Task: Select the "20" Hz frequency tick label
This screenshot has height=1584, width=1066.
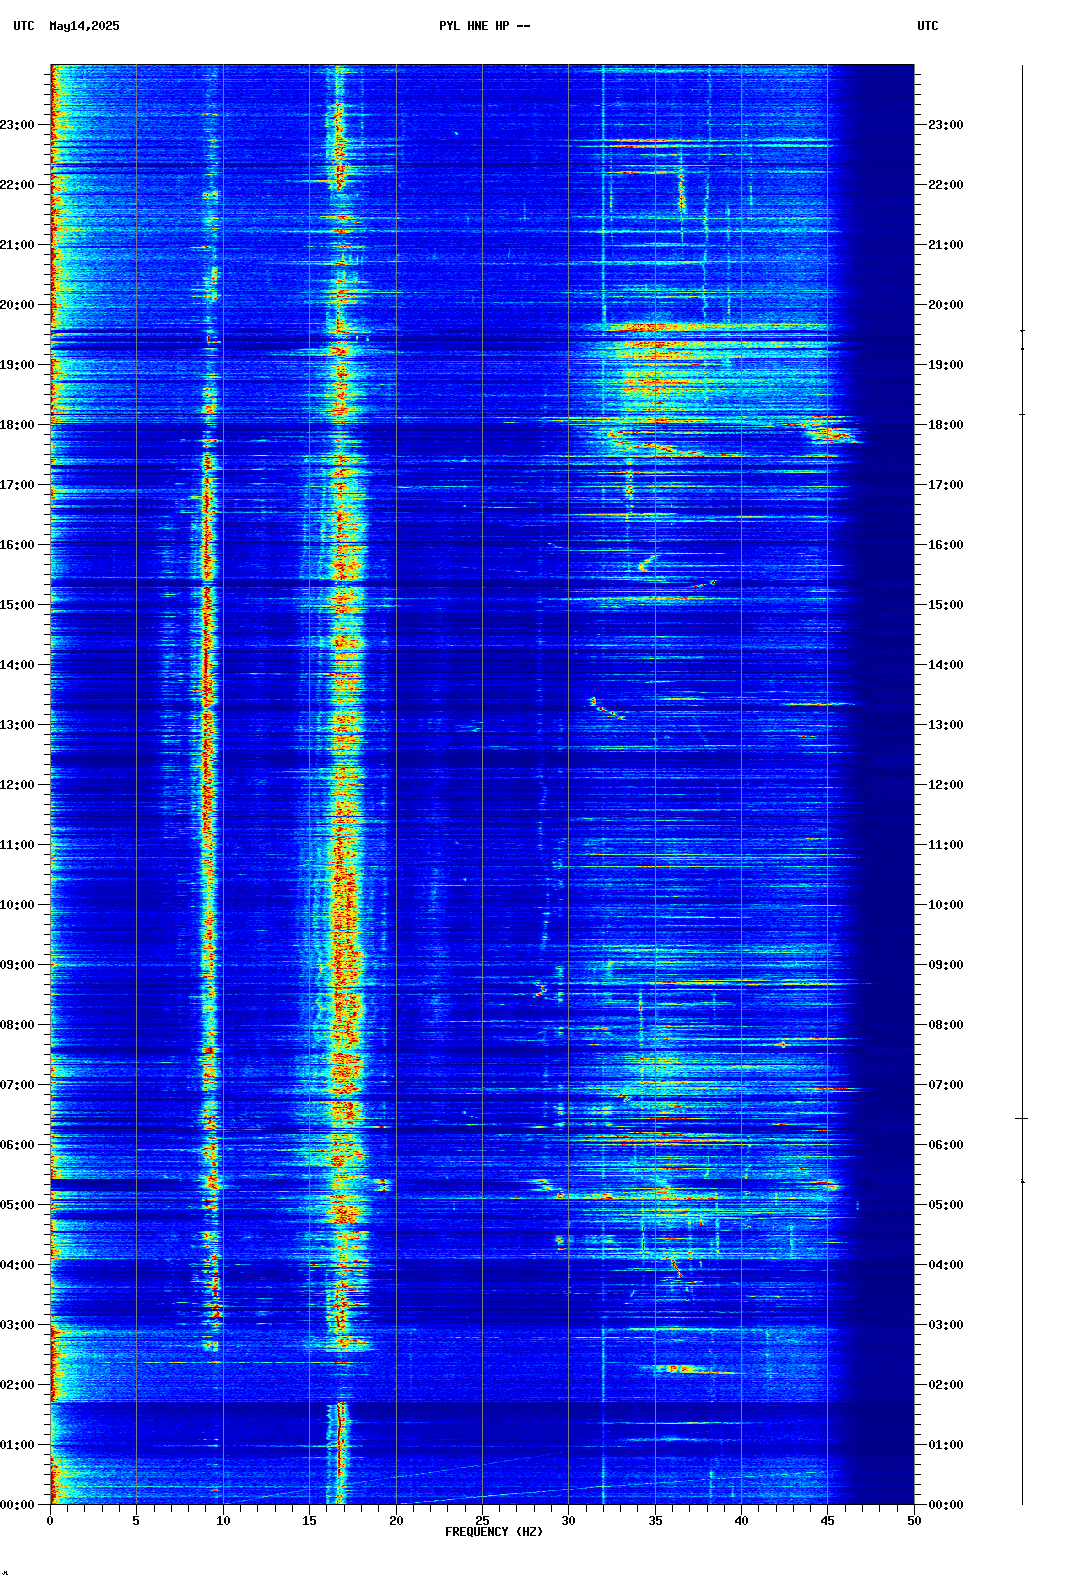Action: pos(396,1521)
